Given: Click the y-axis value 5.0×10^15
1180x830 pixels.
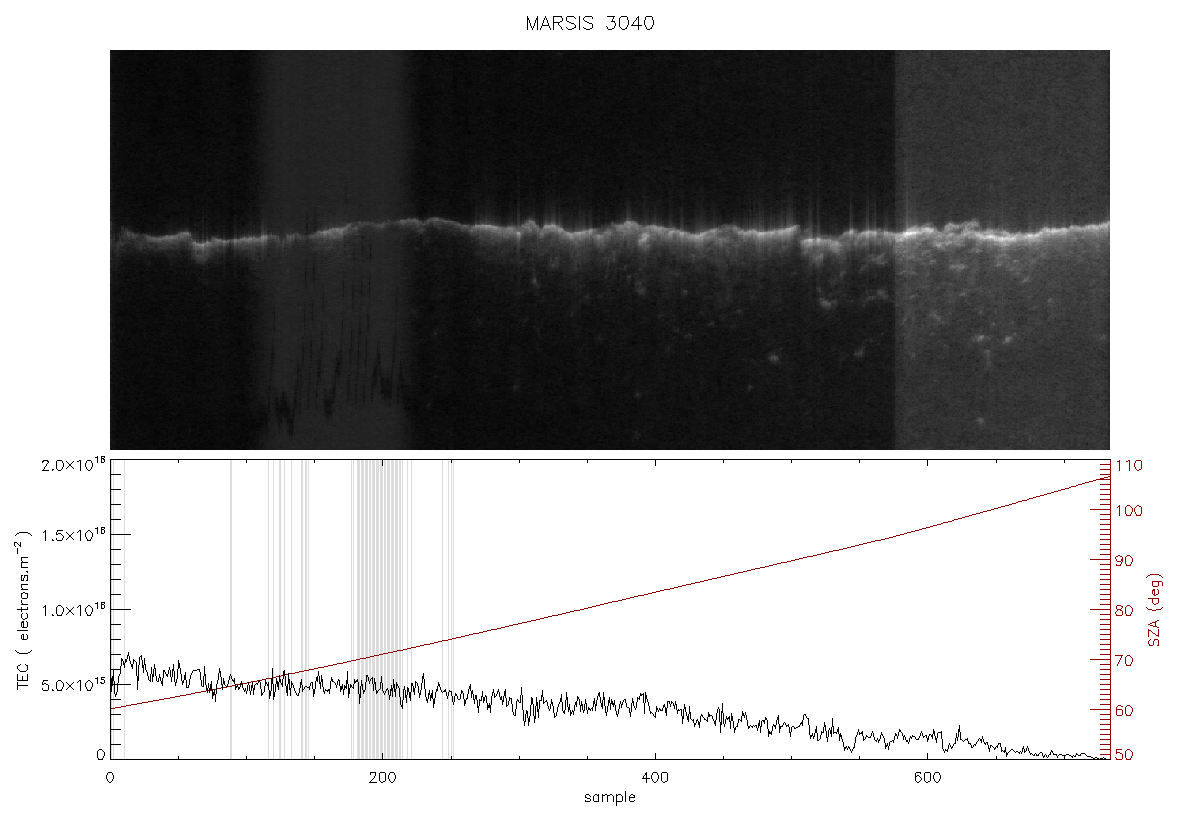Looking at the screenshot, I should [x=73, y=686].
